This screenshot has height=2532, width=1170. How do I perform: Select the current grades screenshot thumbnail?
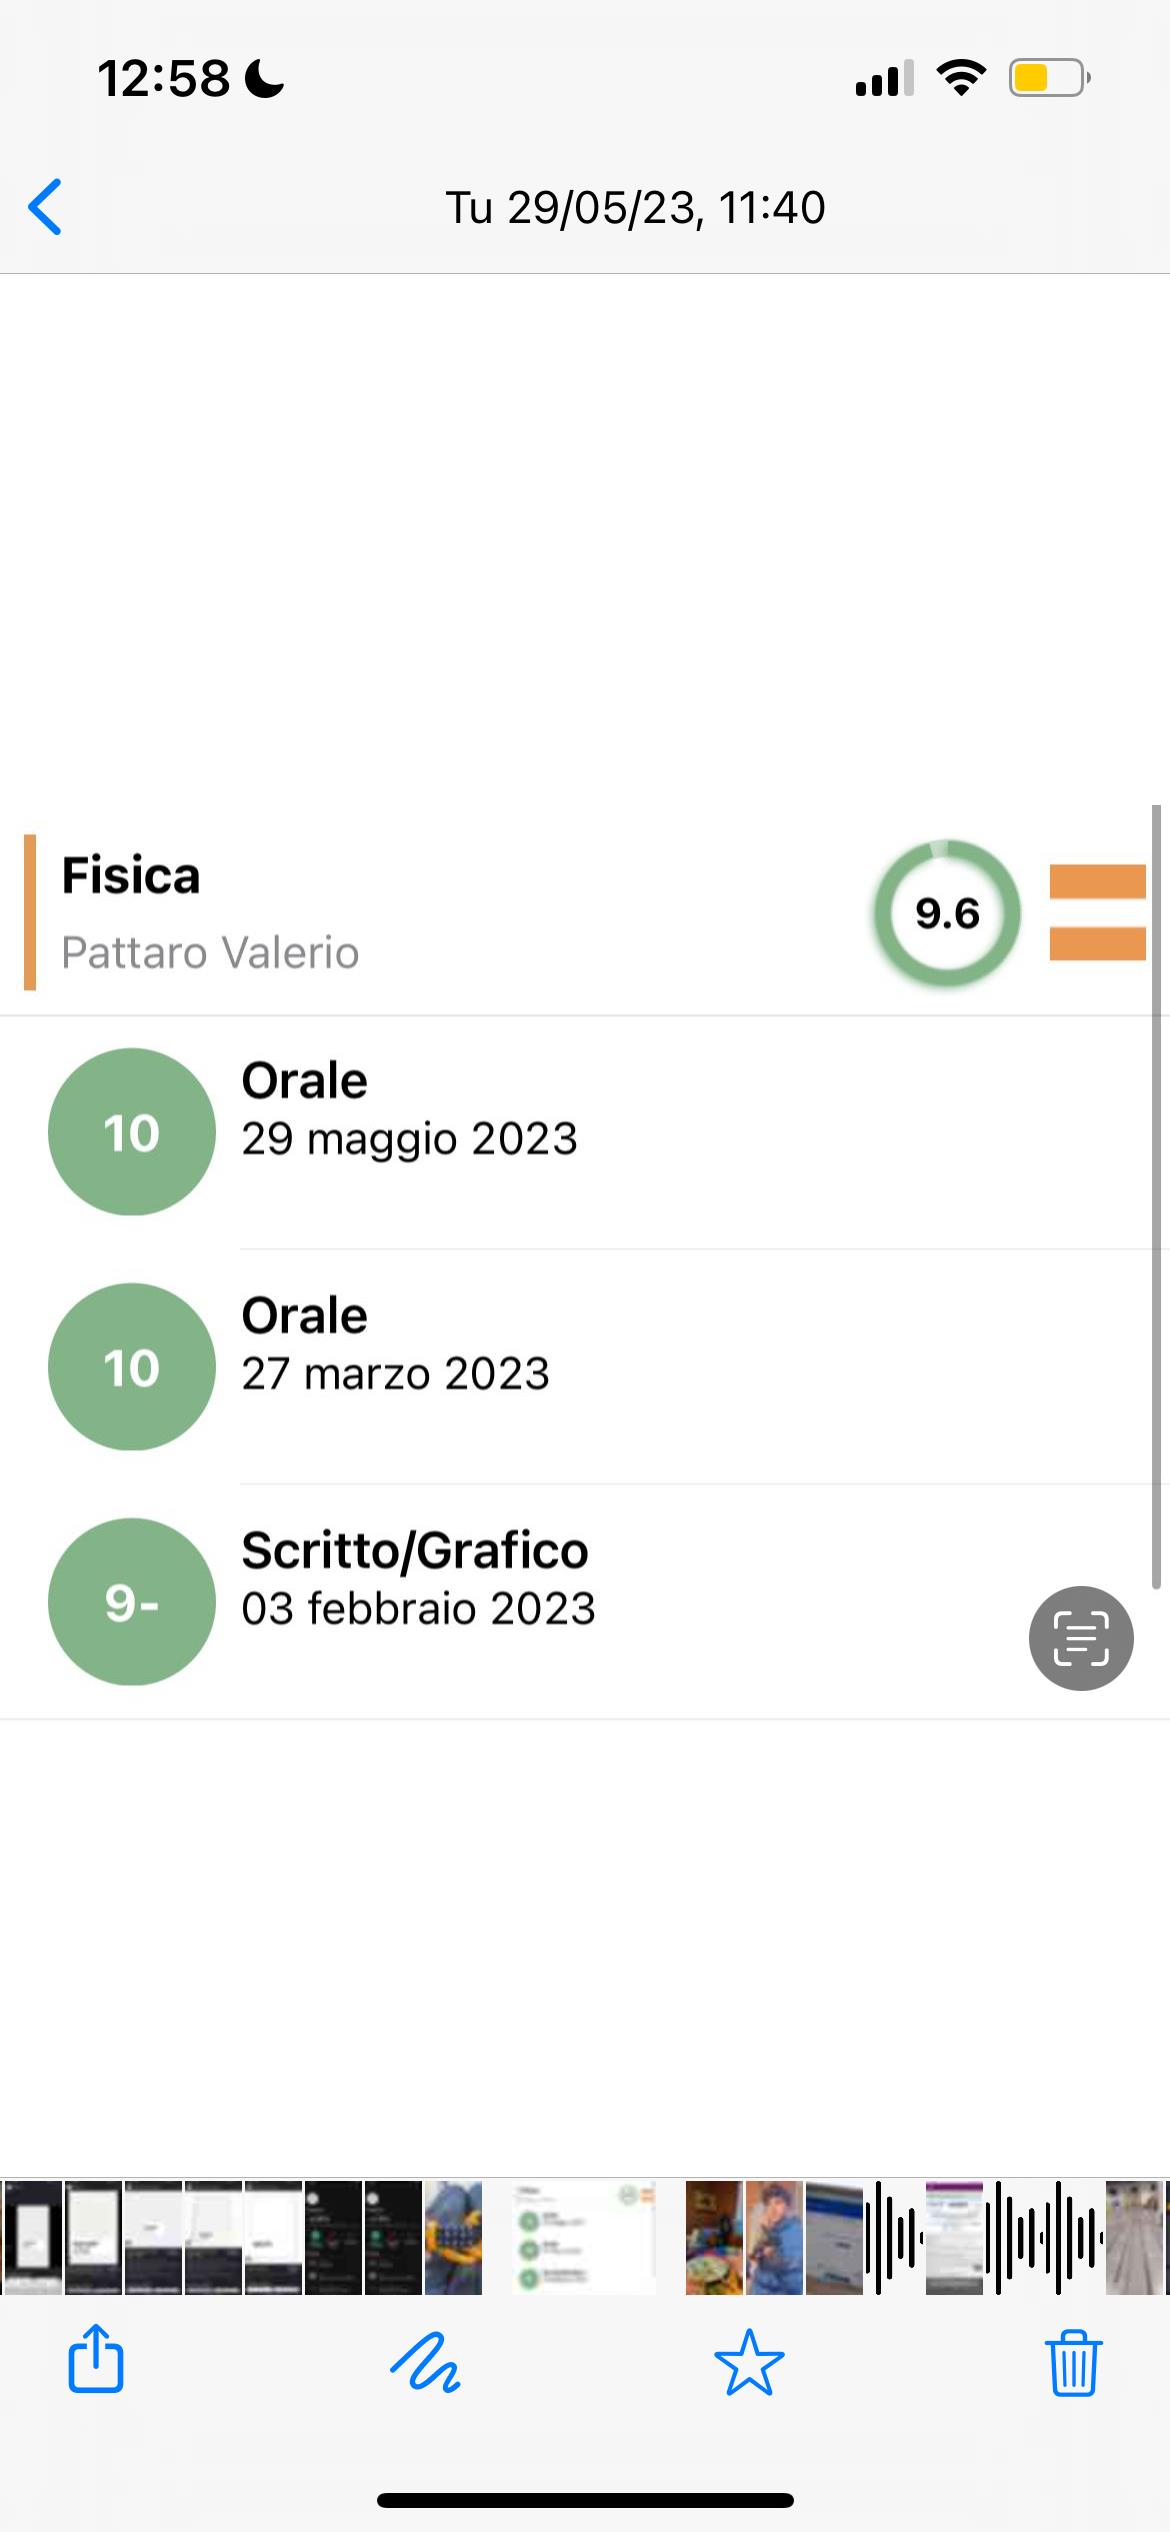(584, 2238)
